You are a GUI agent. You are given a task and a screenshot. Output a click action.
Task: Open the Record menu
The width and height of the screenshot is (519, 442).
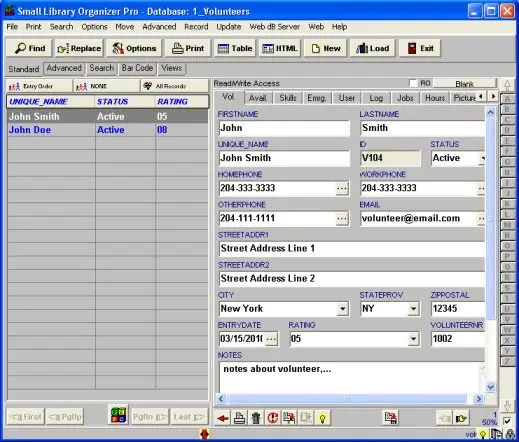[196, 27]
